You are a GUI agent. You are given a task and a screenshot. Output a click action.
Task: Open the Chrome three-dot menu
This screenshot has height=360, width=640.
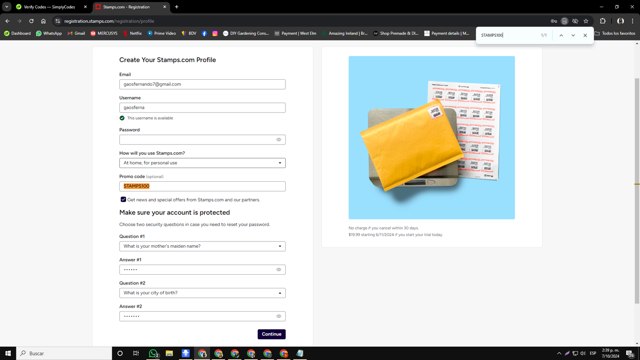(633, 21)
